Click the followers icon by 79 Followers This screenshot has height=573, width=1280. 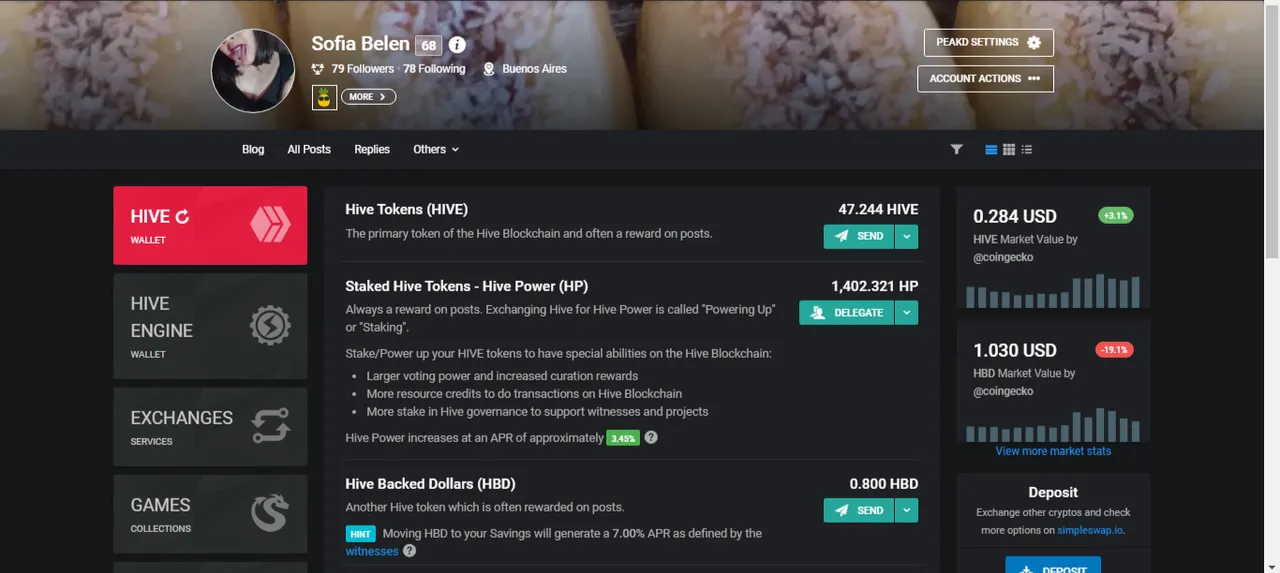[318, 69]
